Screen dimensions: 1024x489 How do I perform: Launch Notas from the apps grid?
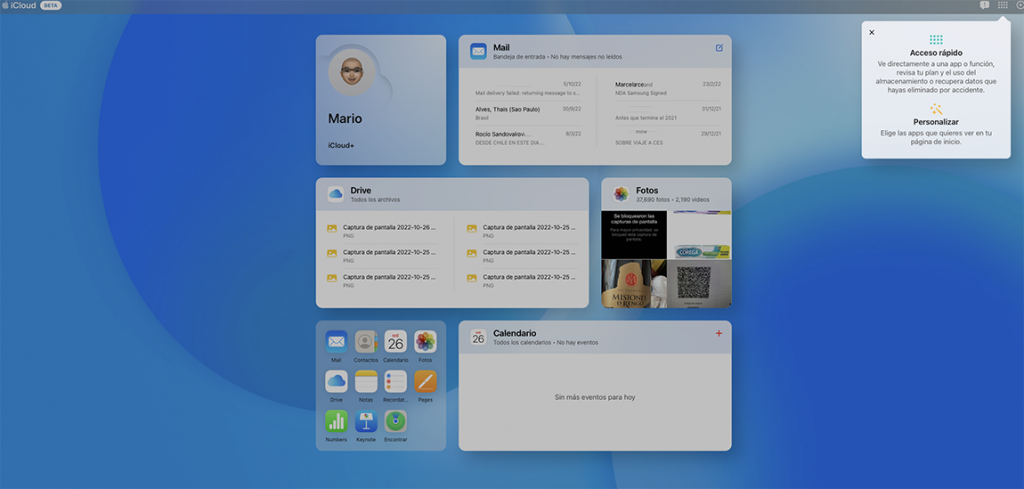pos(366,381)
